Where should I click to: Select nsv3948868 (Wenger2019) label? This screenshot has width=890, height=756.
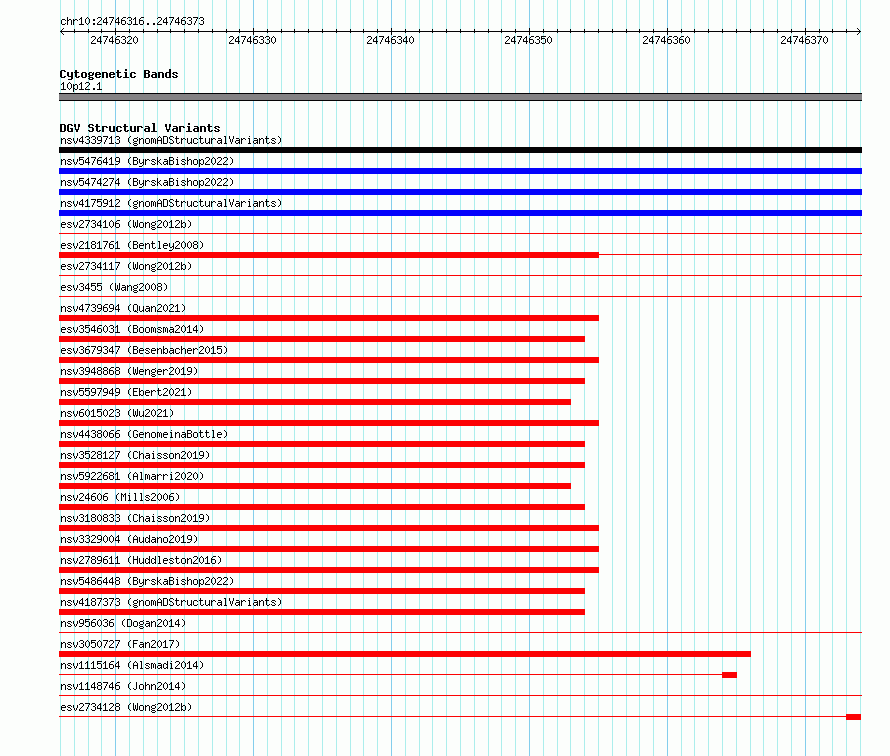coord(129,371)
